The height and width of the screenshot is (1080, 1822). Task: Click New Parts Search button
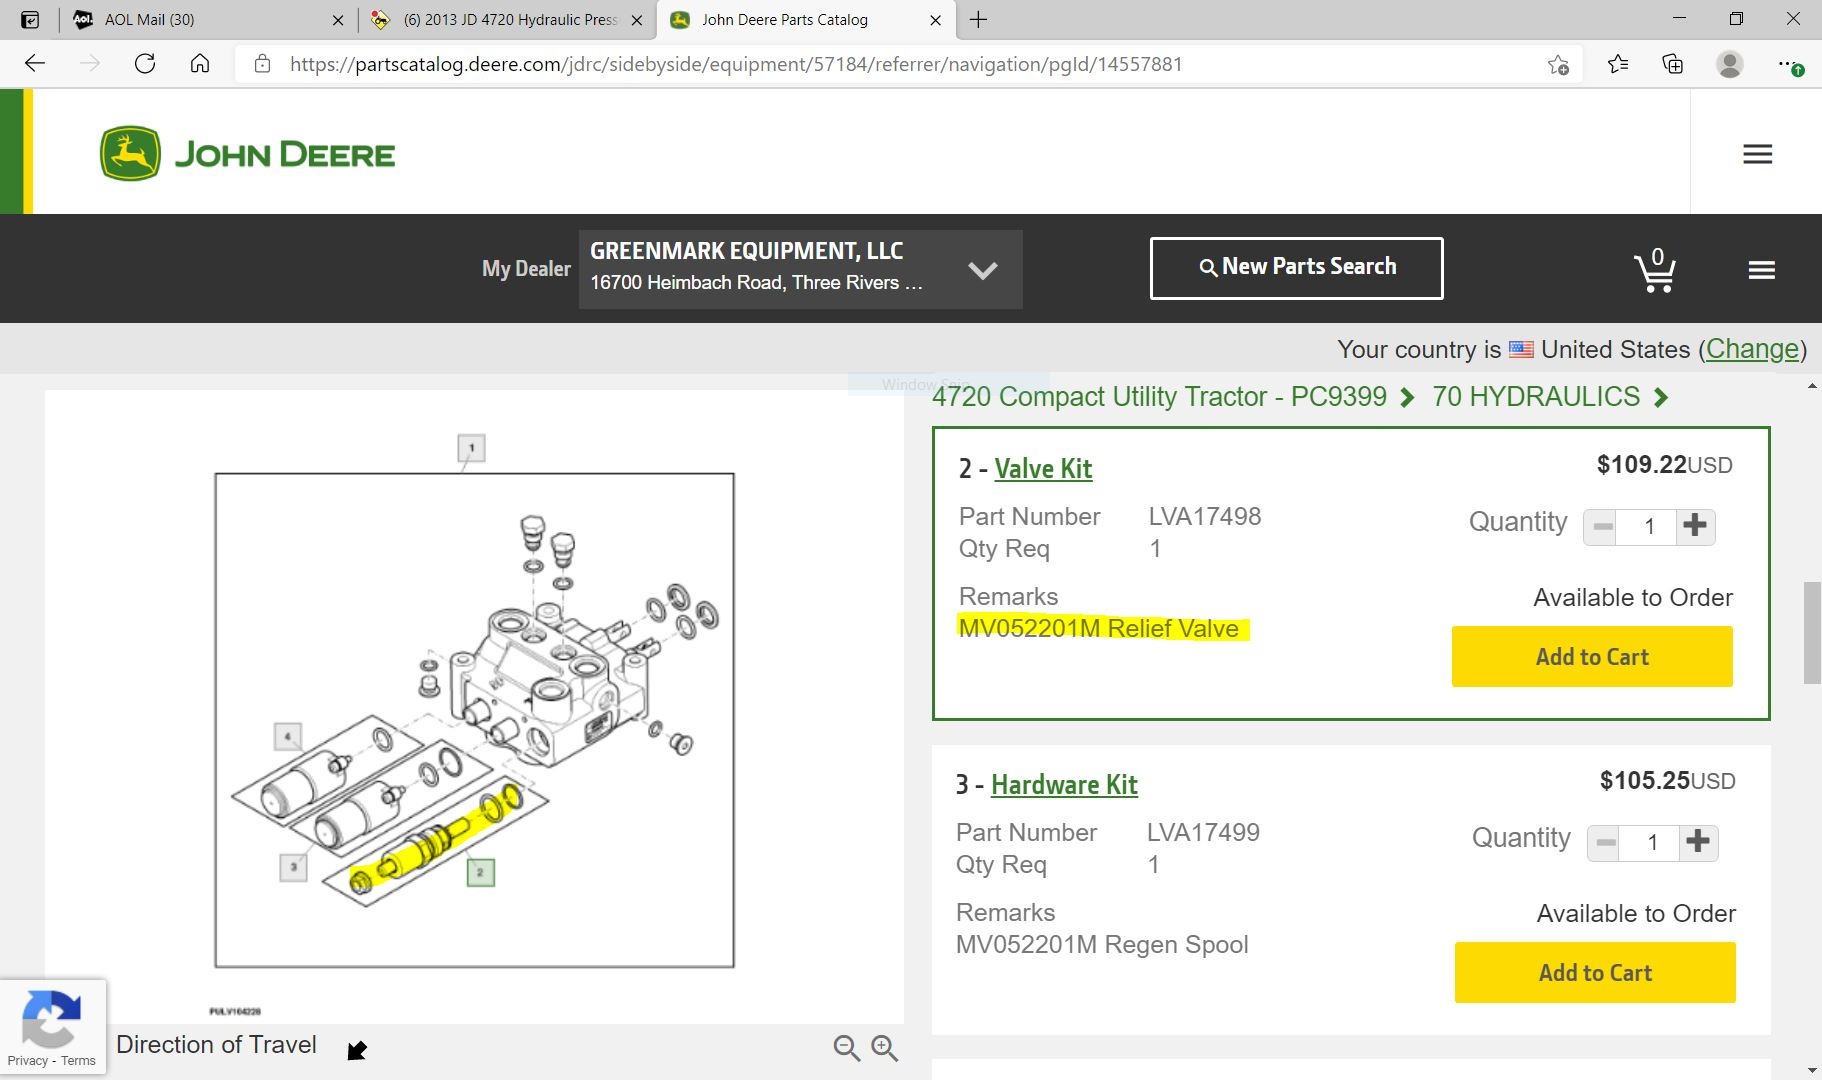1296,268
